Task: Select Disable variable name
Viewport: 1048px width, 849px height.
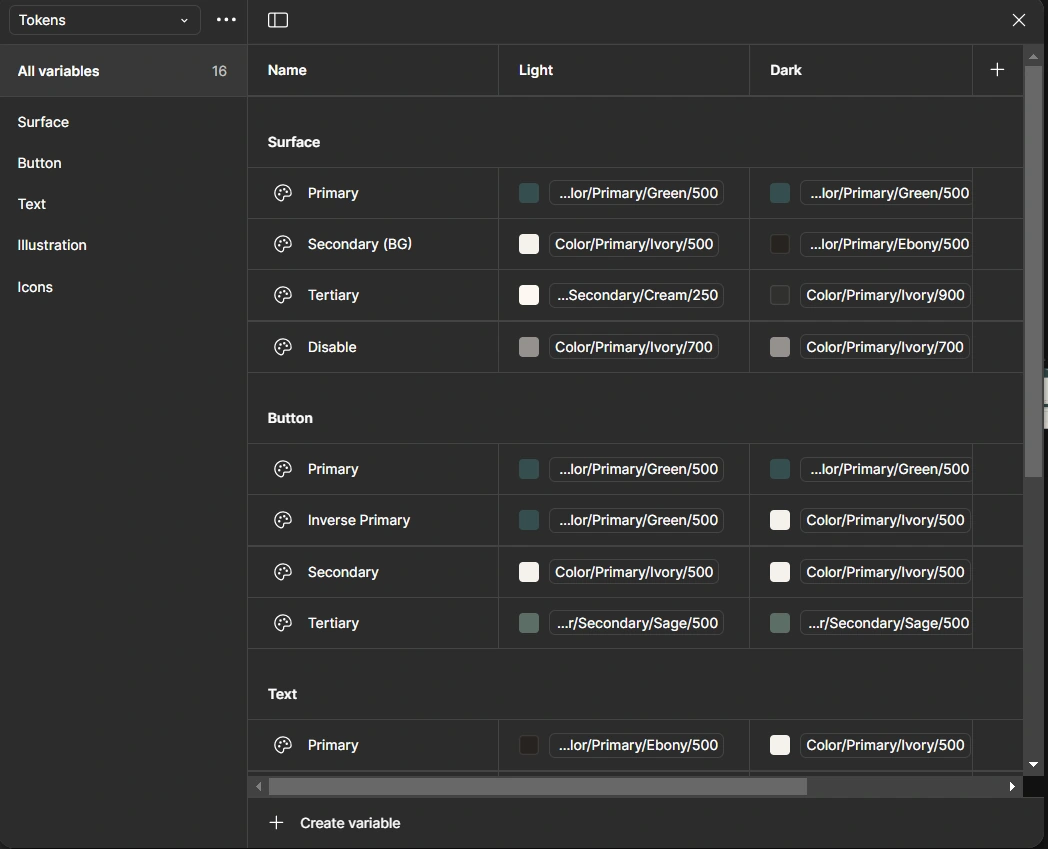Action: (332, 347)
